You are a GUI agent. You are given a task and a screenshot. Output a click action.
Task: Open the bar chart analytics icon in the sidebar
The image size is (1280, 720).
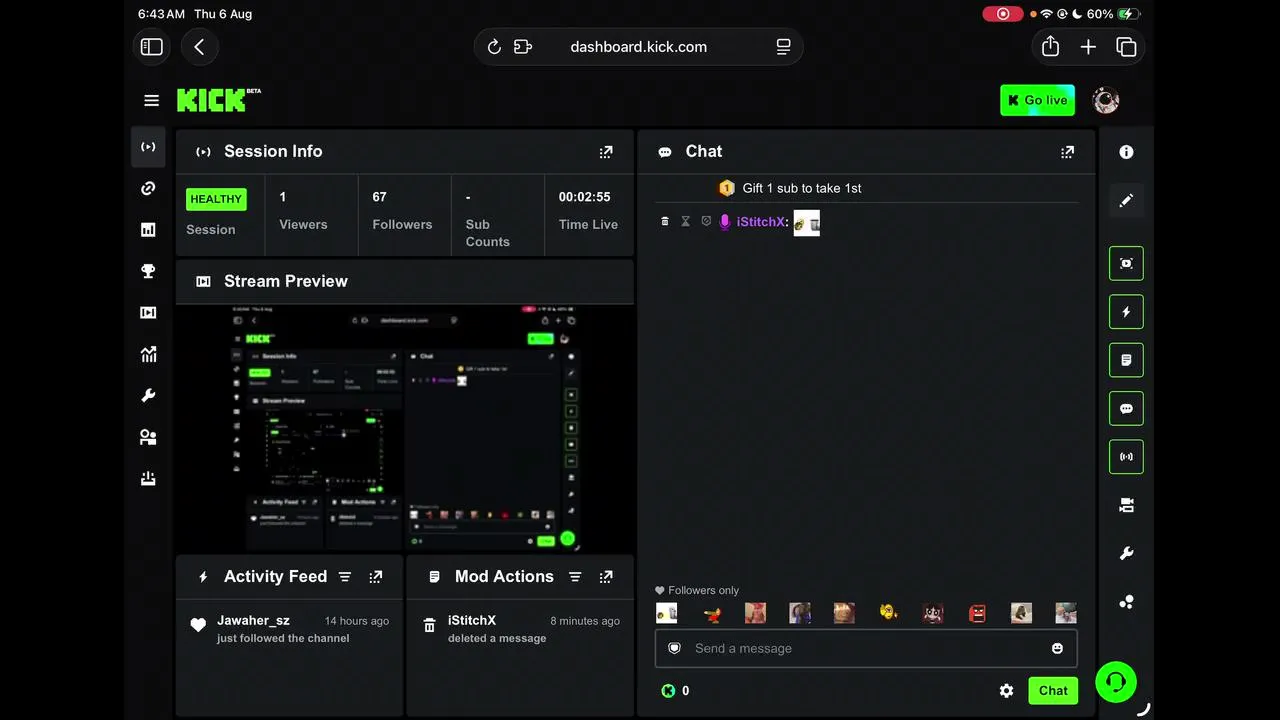click(148, 230)
